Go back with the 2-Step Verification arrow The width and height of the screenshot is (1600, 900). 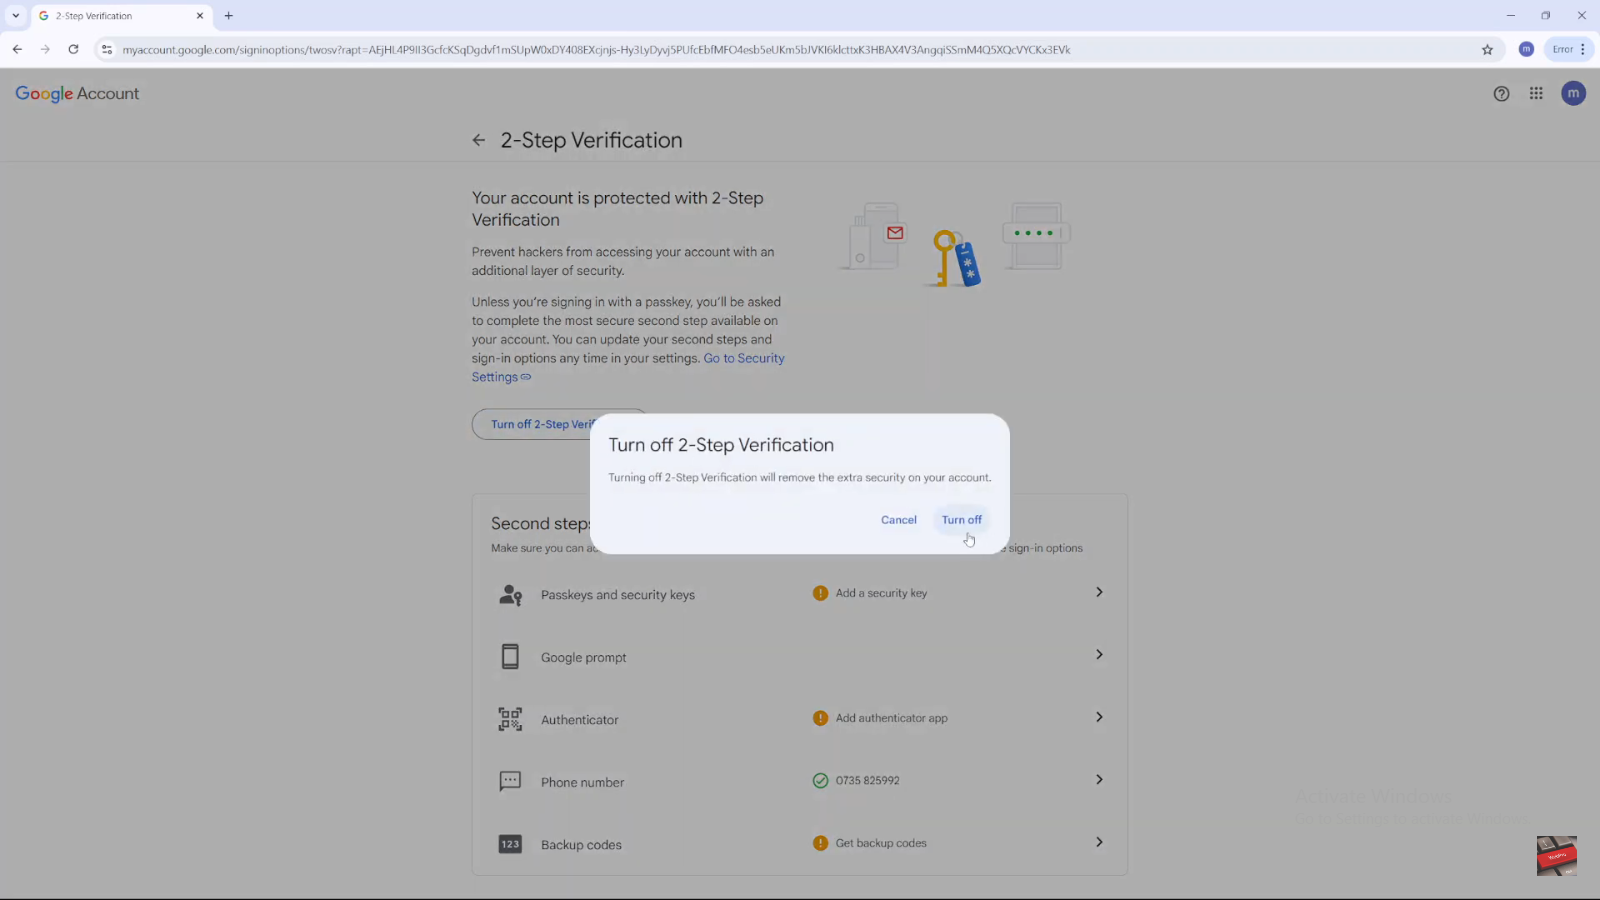(x=479, y=141)
